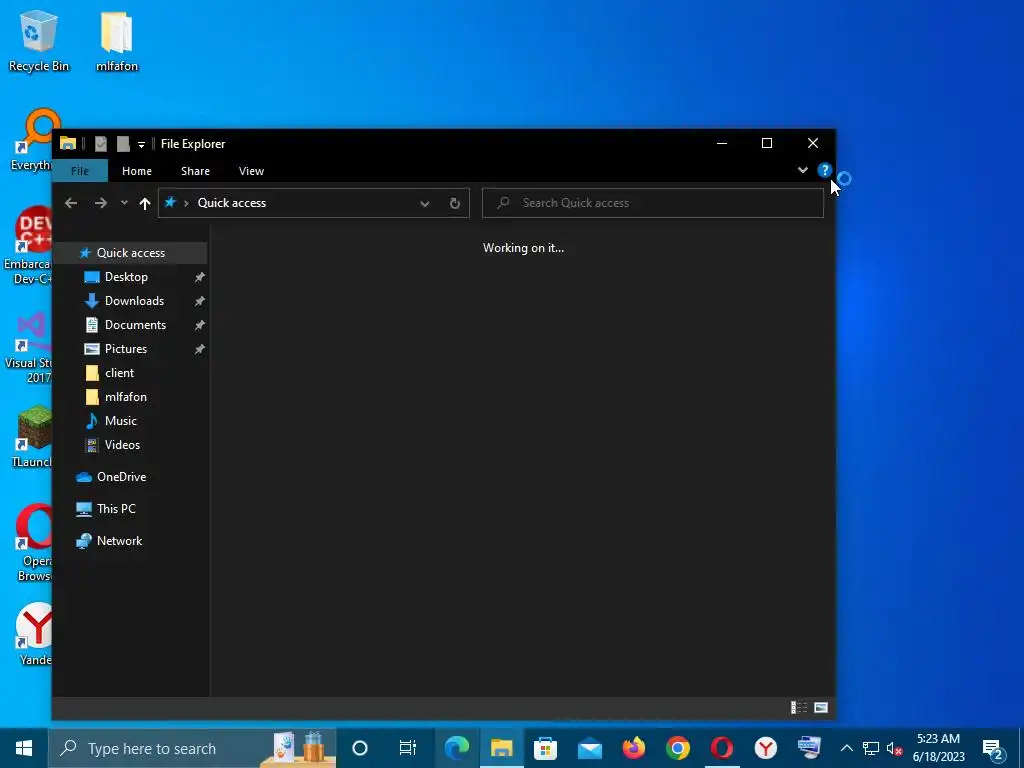The image size is (1024, 768).
Task: Click File Explorer title bar folder icon
Action: click(x=68, y=143)
